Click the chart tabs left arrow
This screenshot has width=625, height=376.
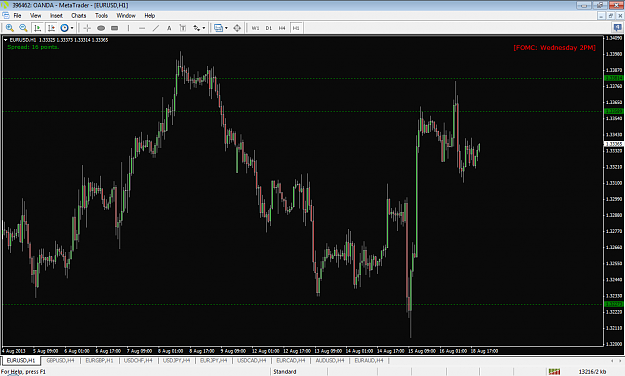tap(613, 360)
